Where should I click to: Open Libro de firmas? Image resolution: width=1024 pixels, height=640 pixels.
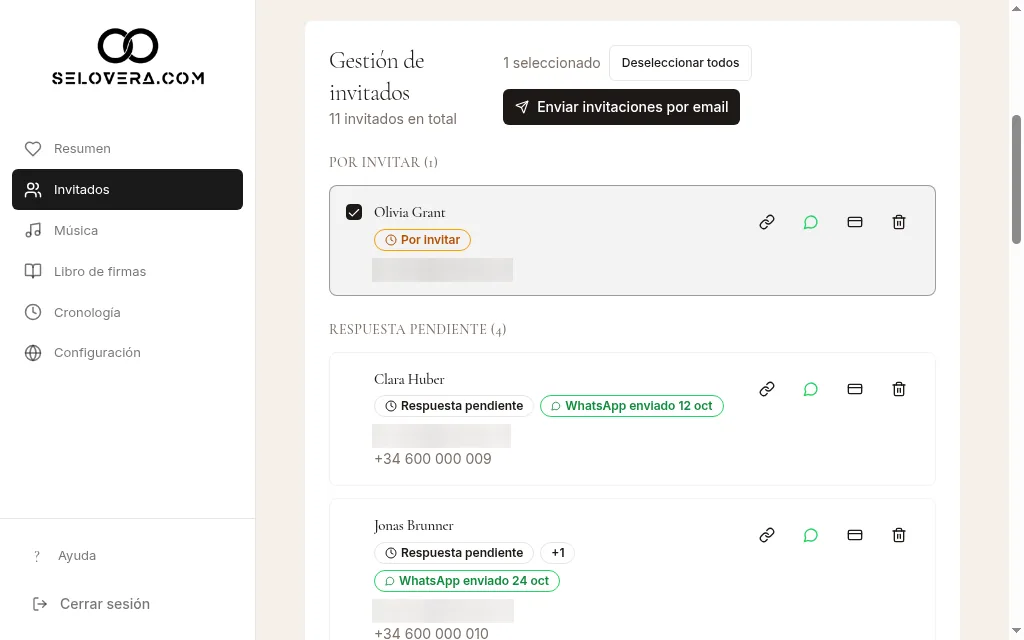(127, 271)
